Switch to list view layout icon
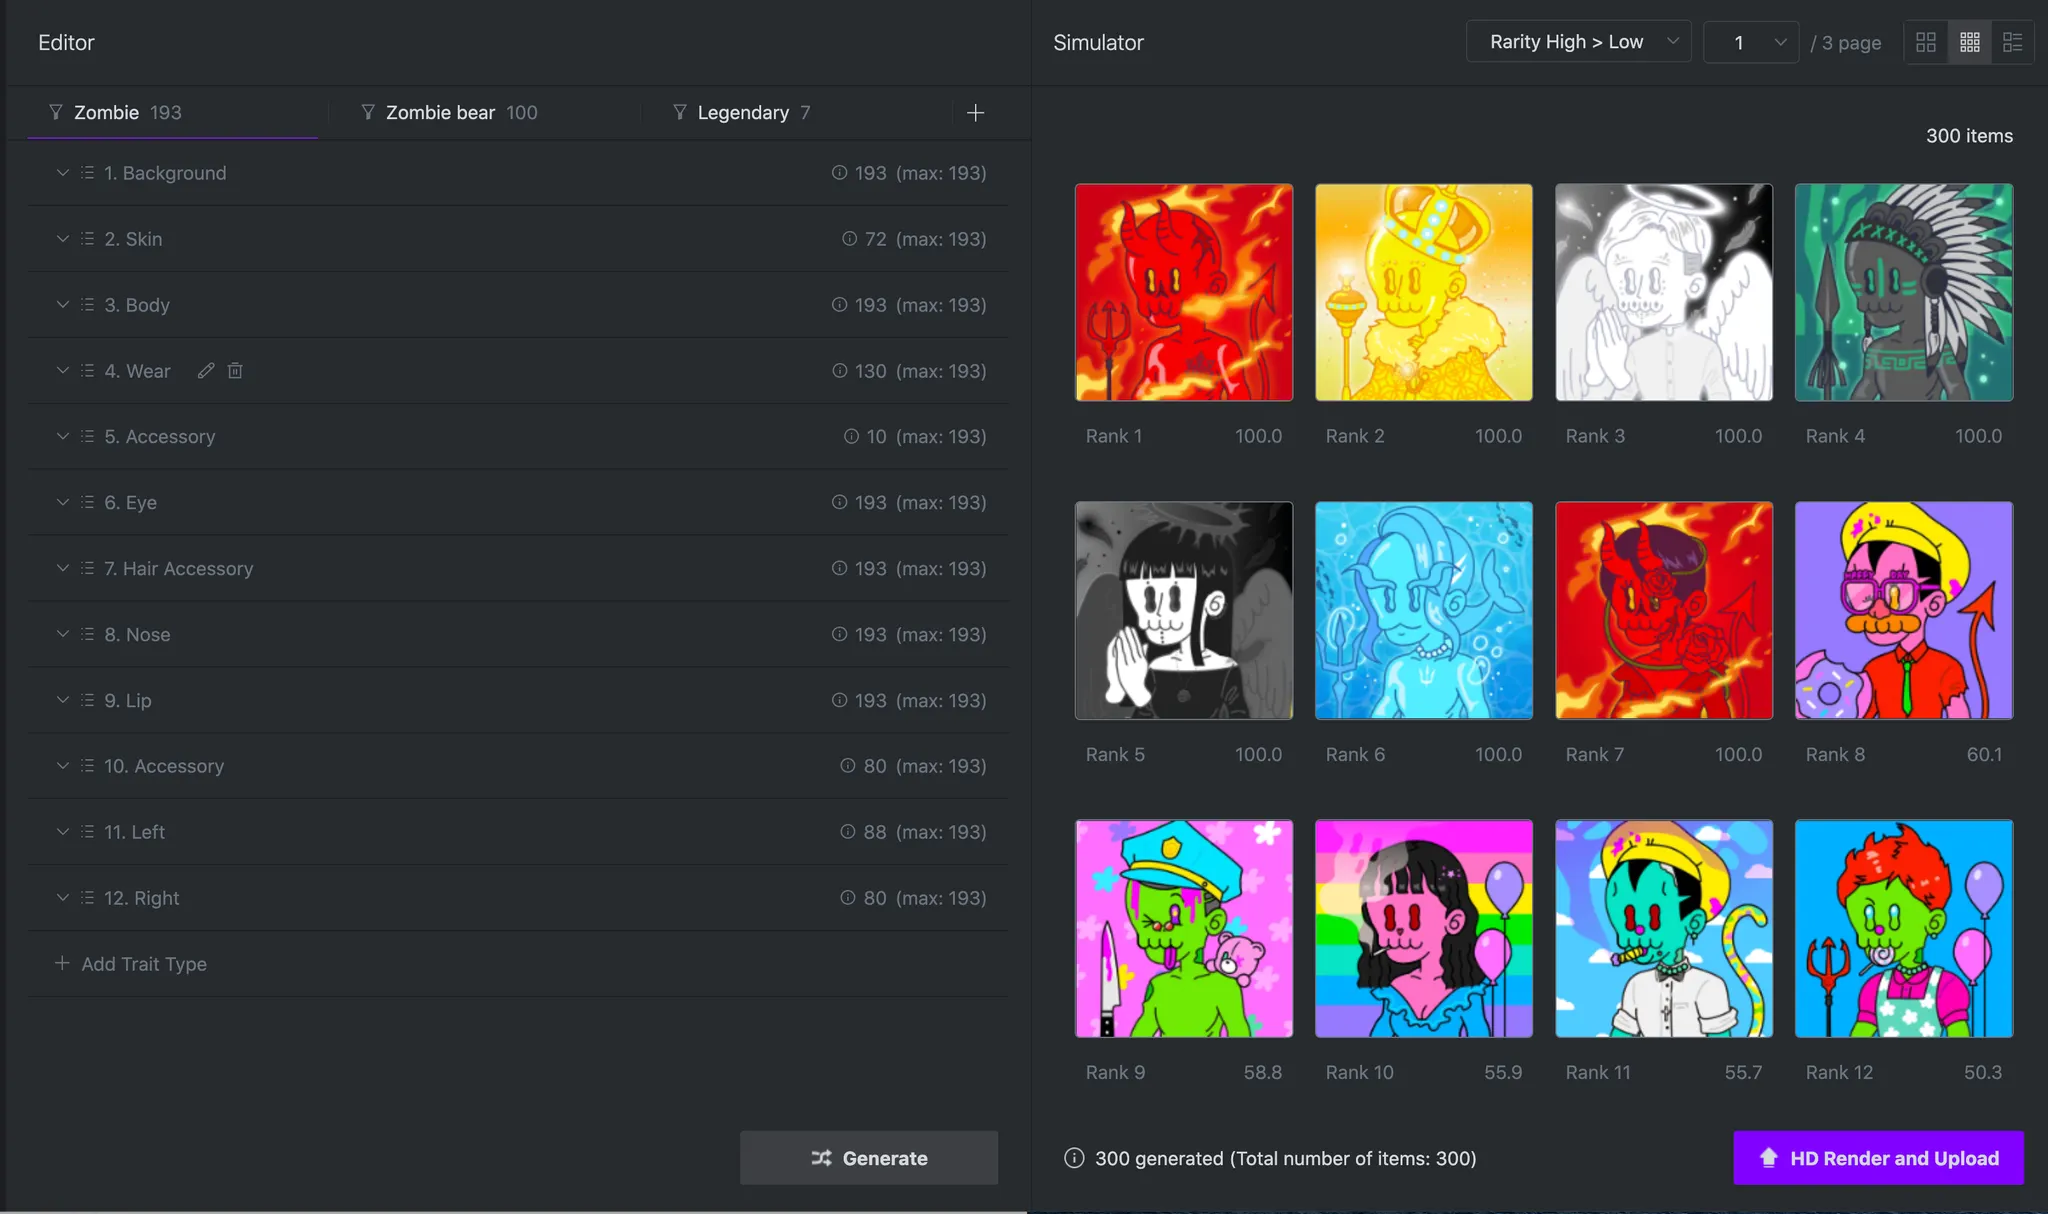 tap(2012, 42)
